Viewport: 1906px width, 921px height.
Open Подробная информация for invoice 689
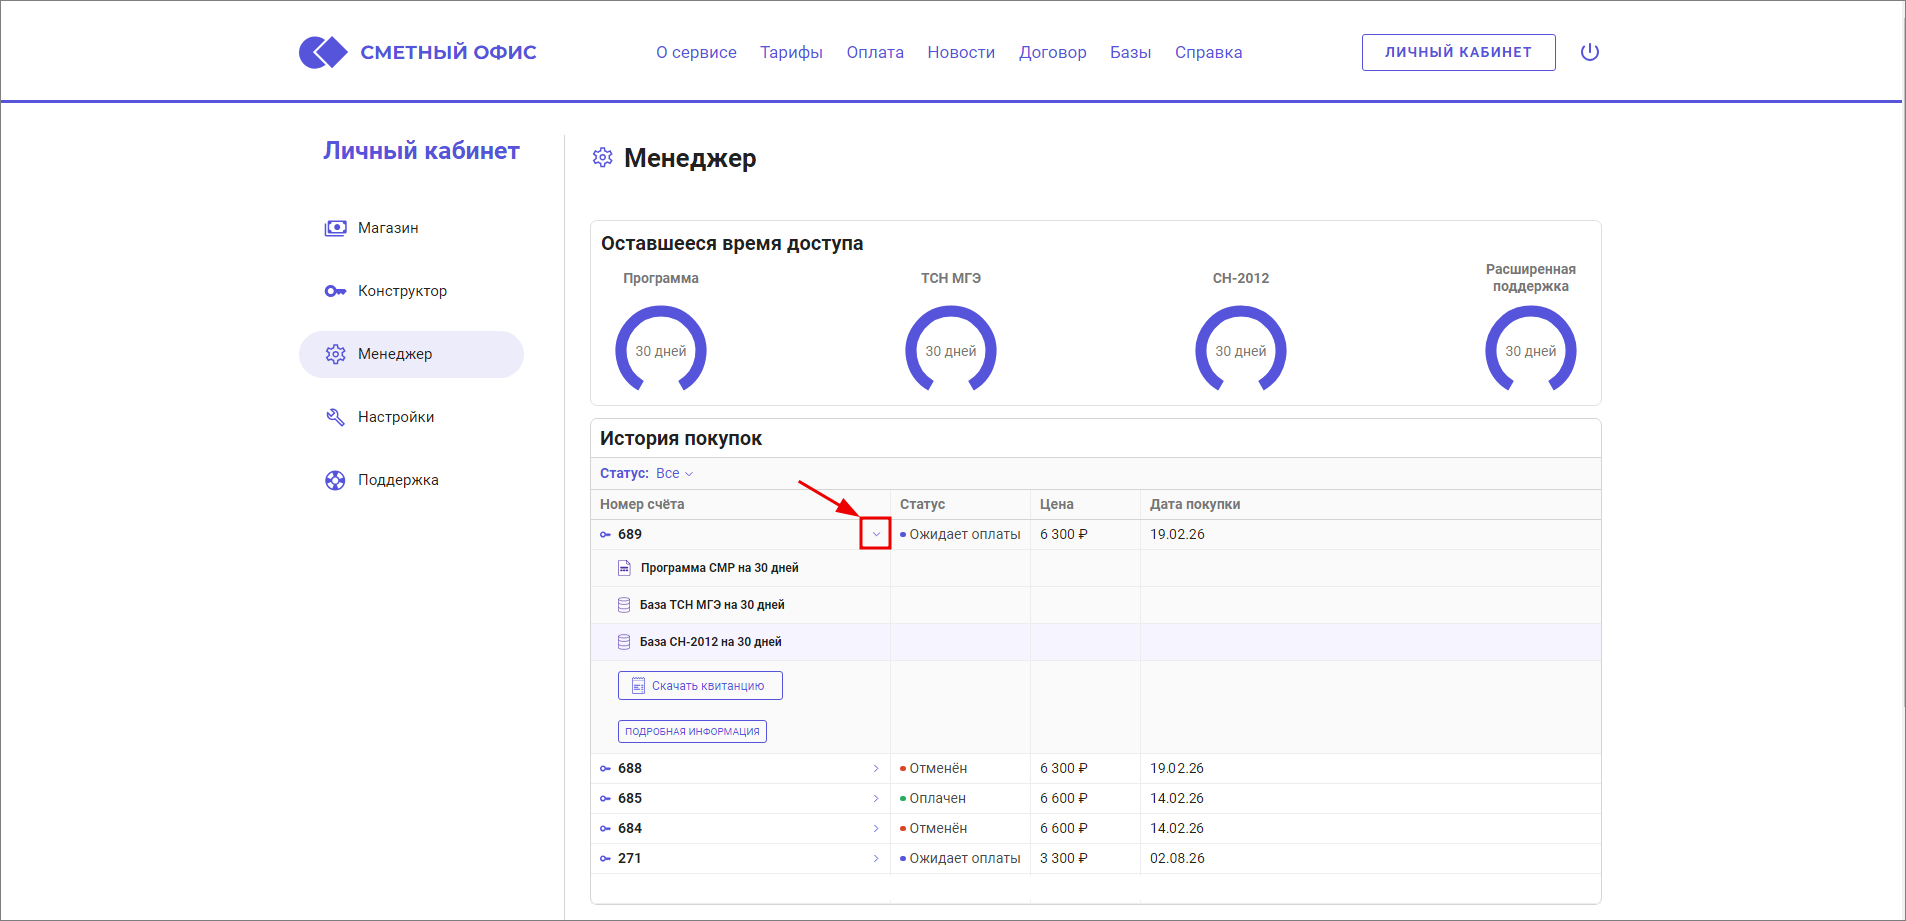pyautogui.click(x=692, y=732)
